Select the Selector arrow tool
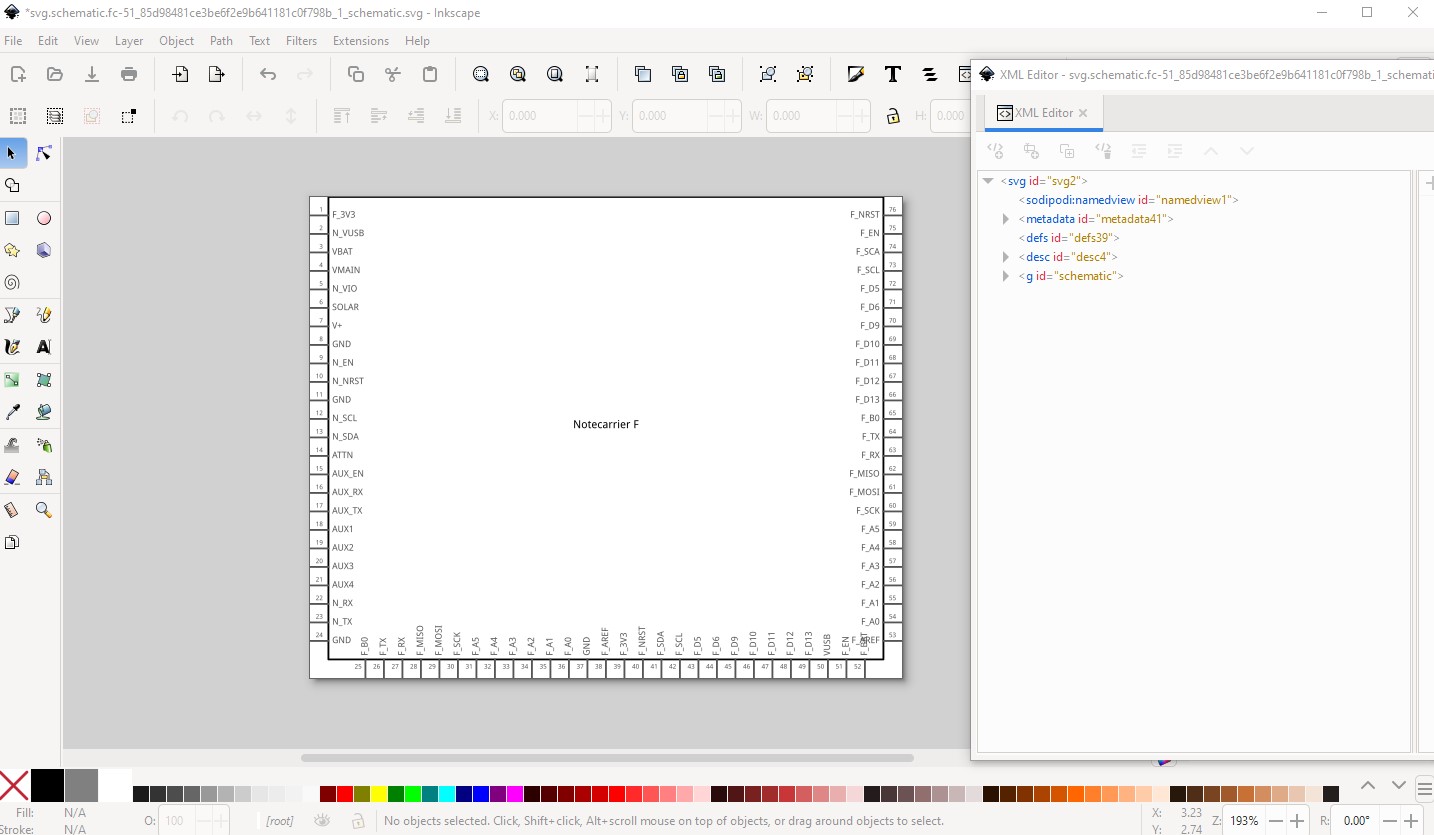 [x=12, y=153]
